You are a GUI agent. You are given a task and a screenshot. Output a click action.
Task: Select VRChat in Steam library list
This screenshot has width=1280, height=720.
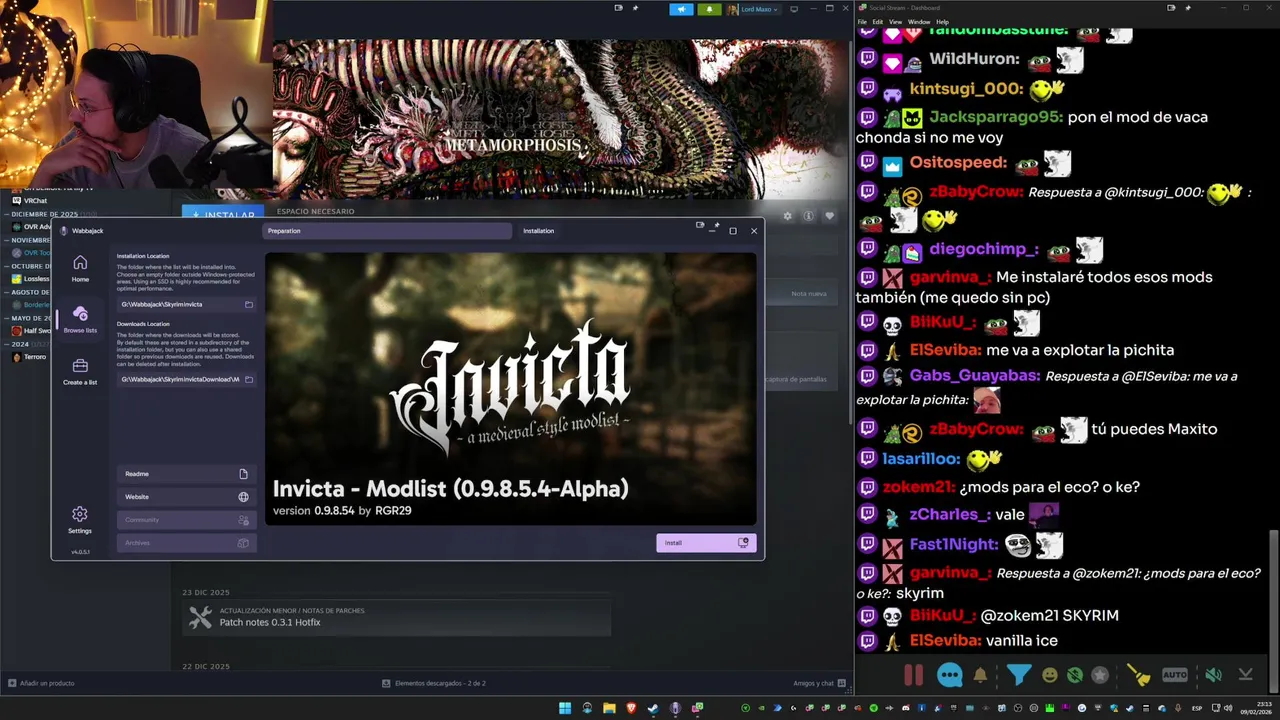click(x=35, y=200)
